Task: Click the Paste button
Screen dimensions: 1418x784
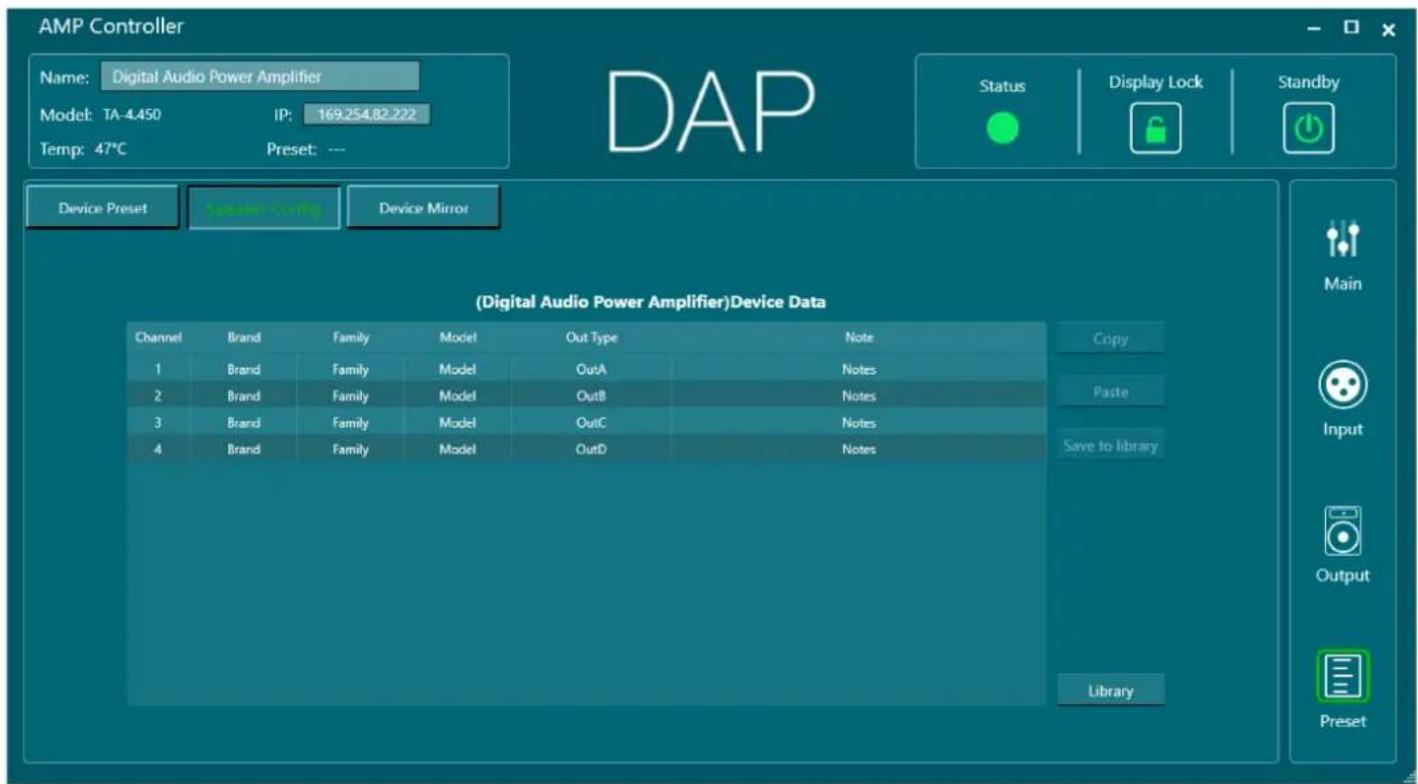Action: (1110, 392)
